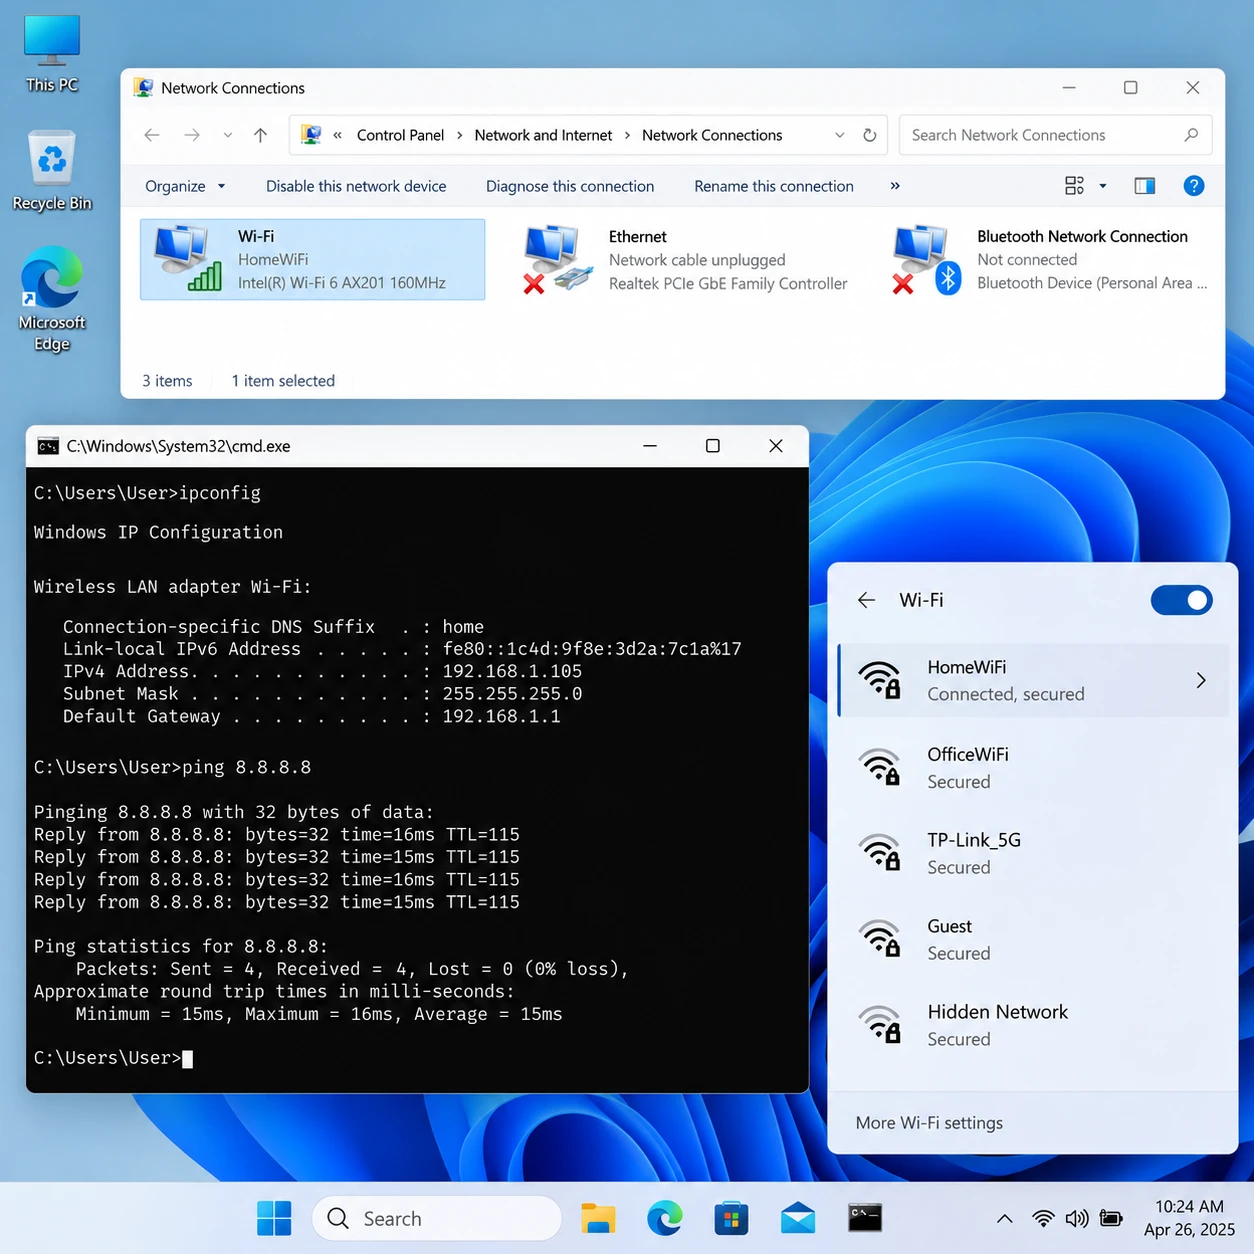Screen dimensions: 1254x1254
Task: Switch to Command Prompt on taskbar
Action: 865,1218
